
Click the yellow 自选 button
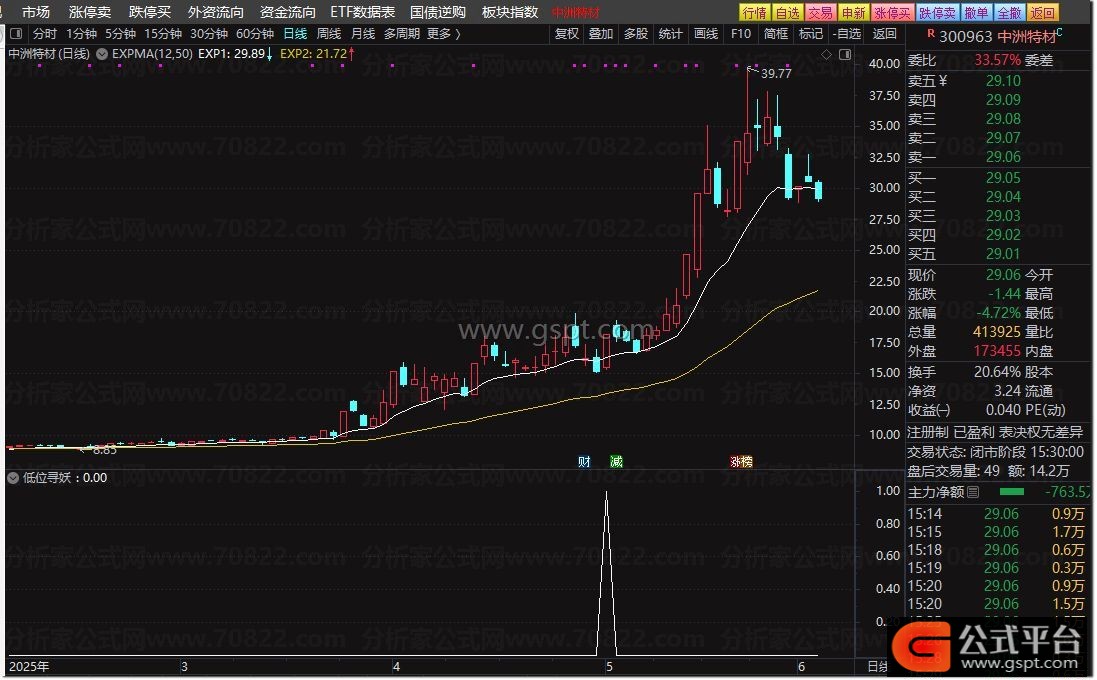[x=788, y=13]
